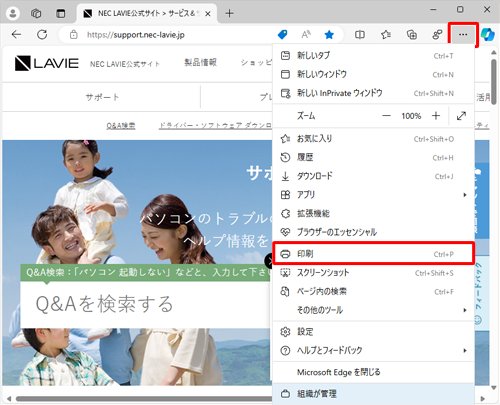Close the NEC LAVIE tab
This screenshot has width=500, height=405.
coord(208,14)
